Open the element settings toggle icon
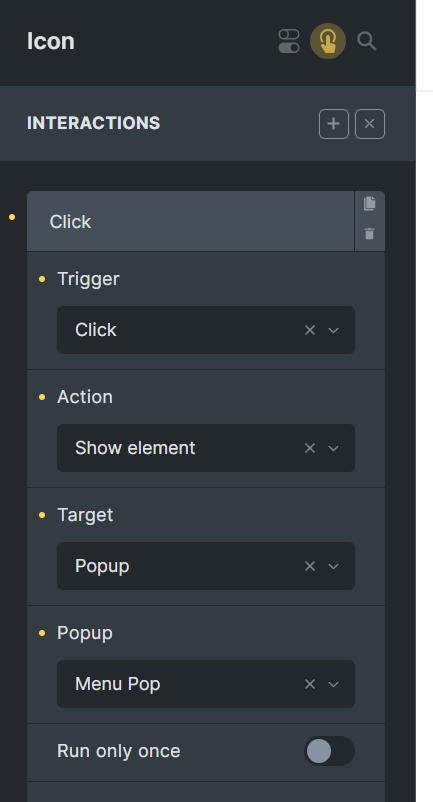Viewport: 433px width, 802px height. [289, 41]
